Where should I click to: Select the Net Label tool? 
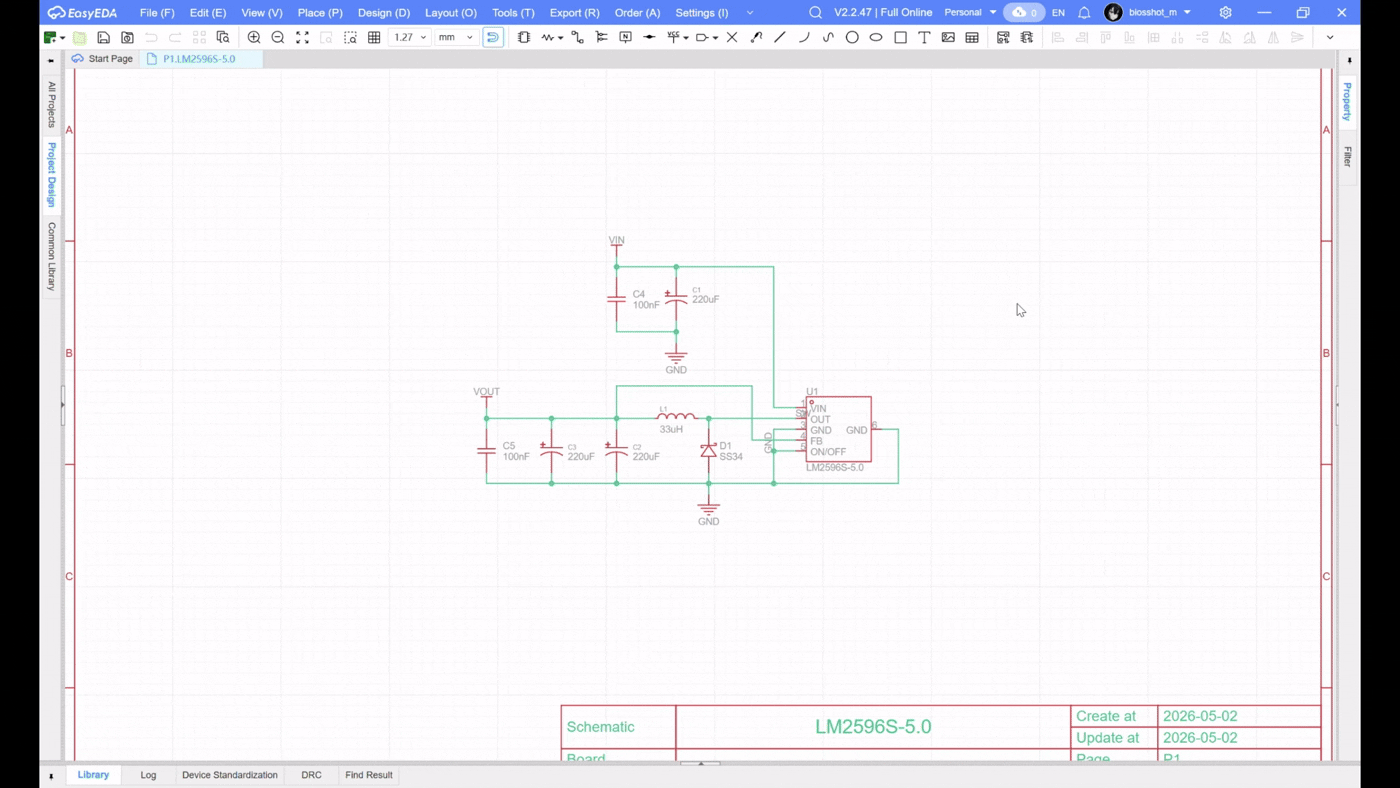point(625,37)
